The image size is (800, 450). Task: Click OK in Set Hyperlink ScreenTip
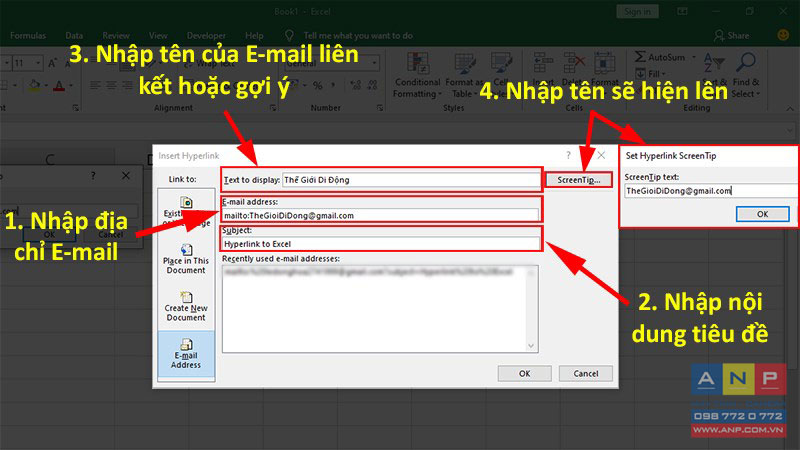[x=762, y=214]
